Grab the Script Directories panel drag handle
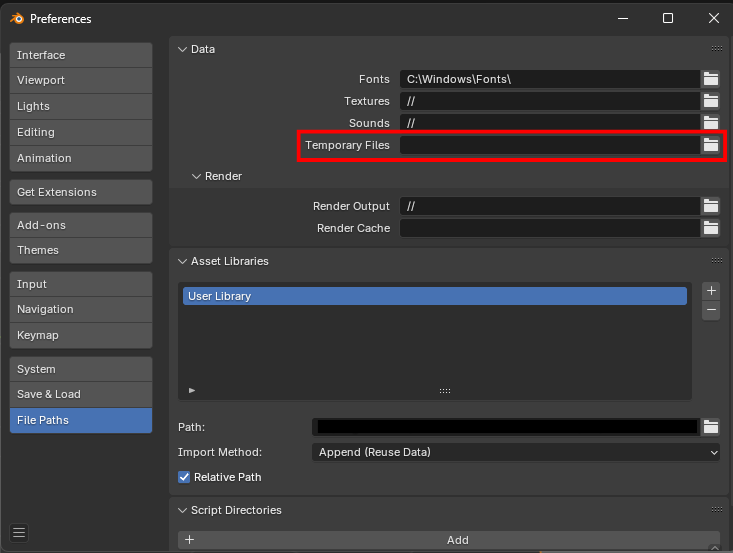The height and width of the screenshot is (553, 733). click(x=717, y=510)
